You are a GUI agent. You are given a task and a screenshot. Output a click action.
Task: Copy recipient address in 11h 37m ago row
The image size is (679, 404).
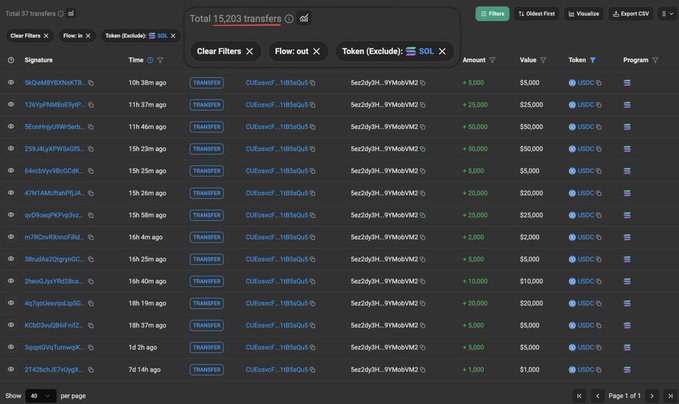pos(423,105)
